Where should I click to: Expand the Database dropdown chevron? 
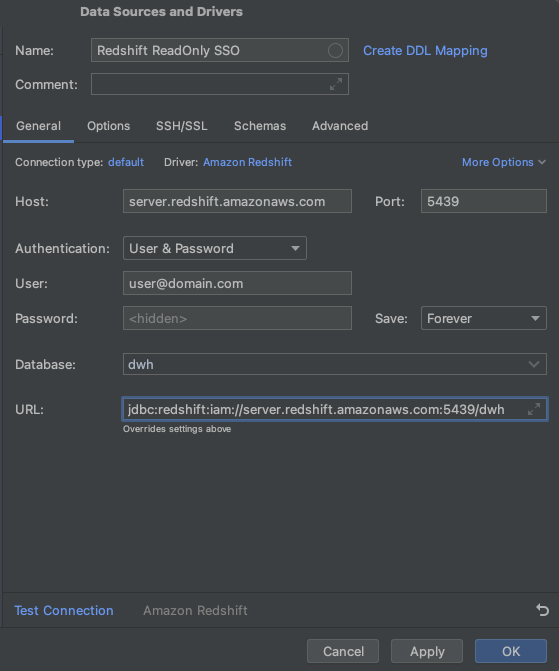[x=534, y=364]
